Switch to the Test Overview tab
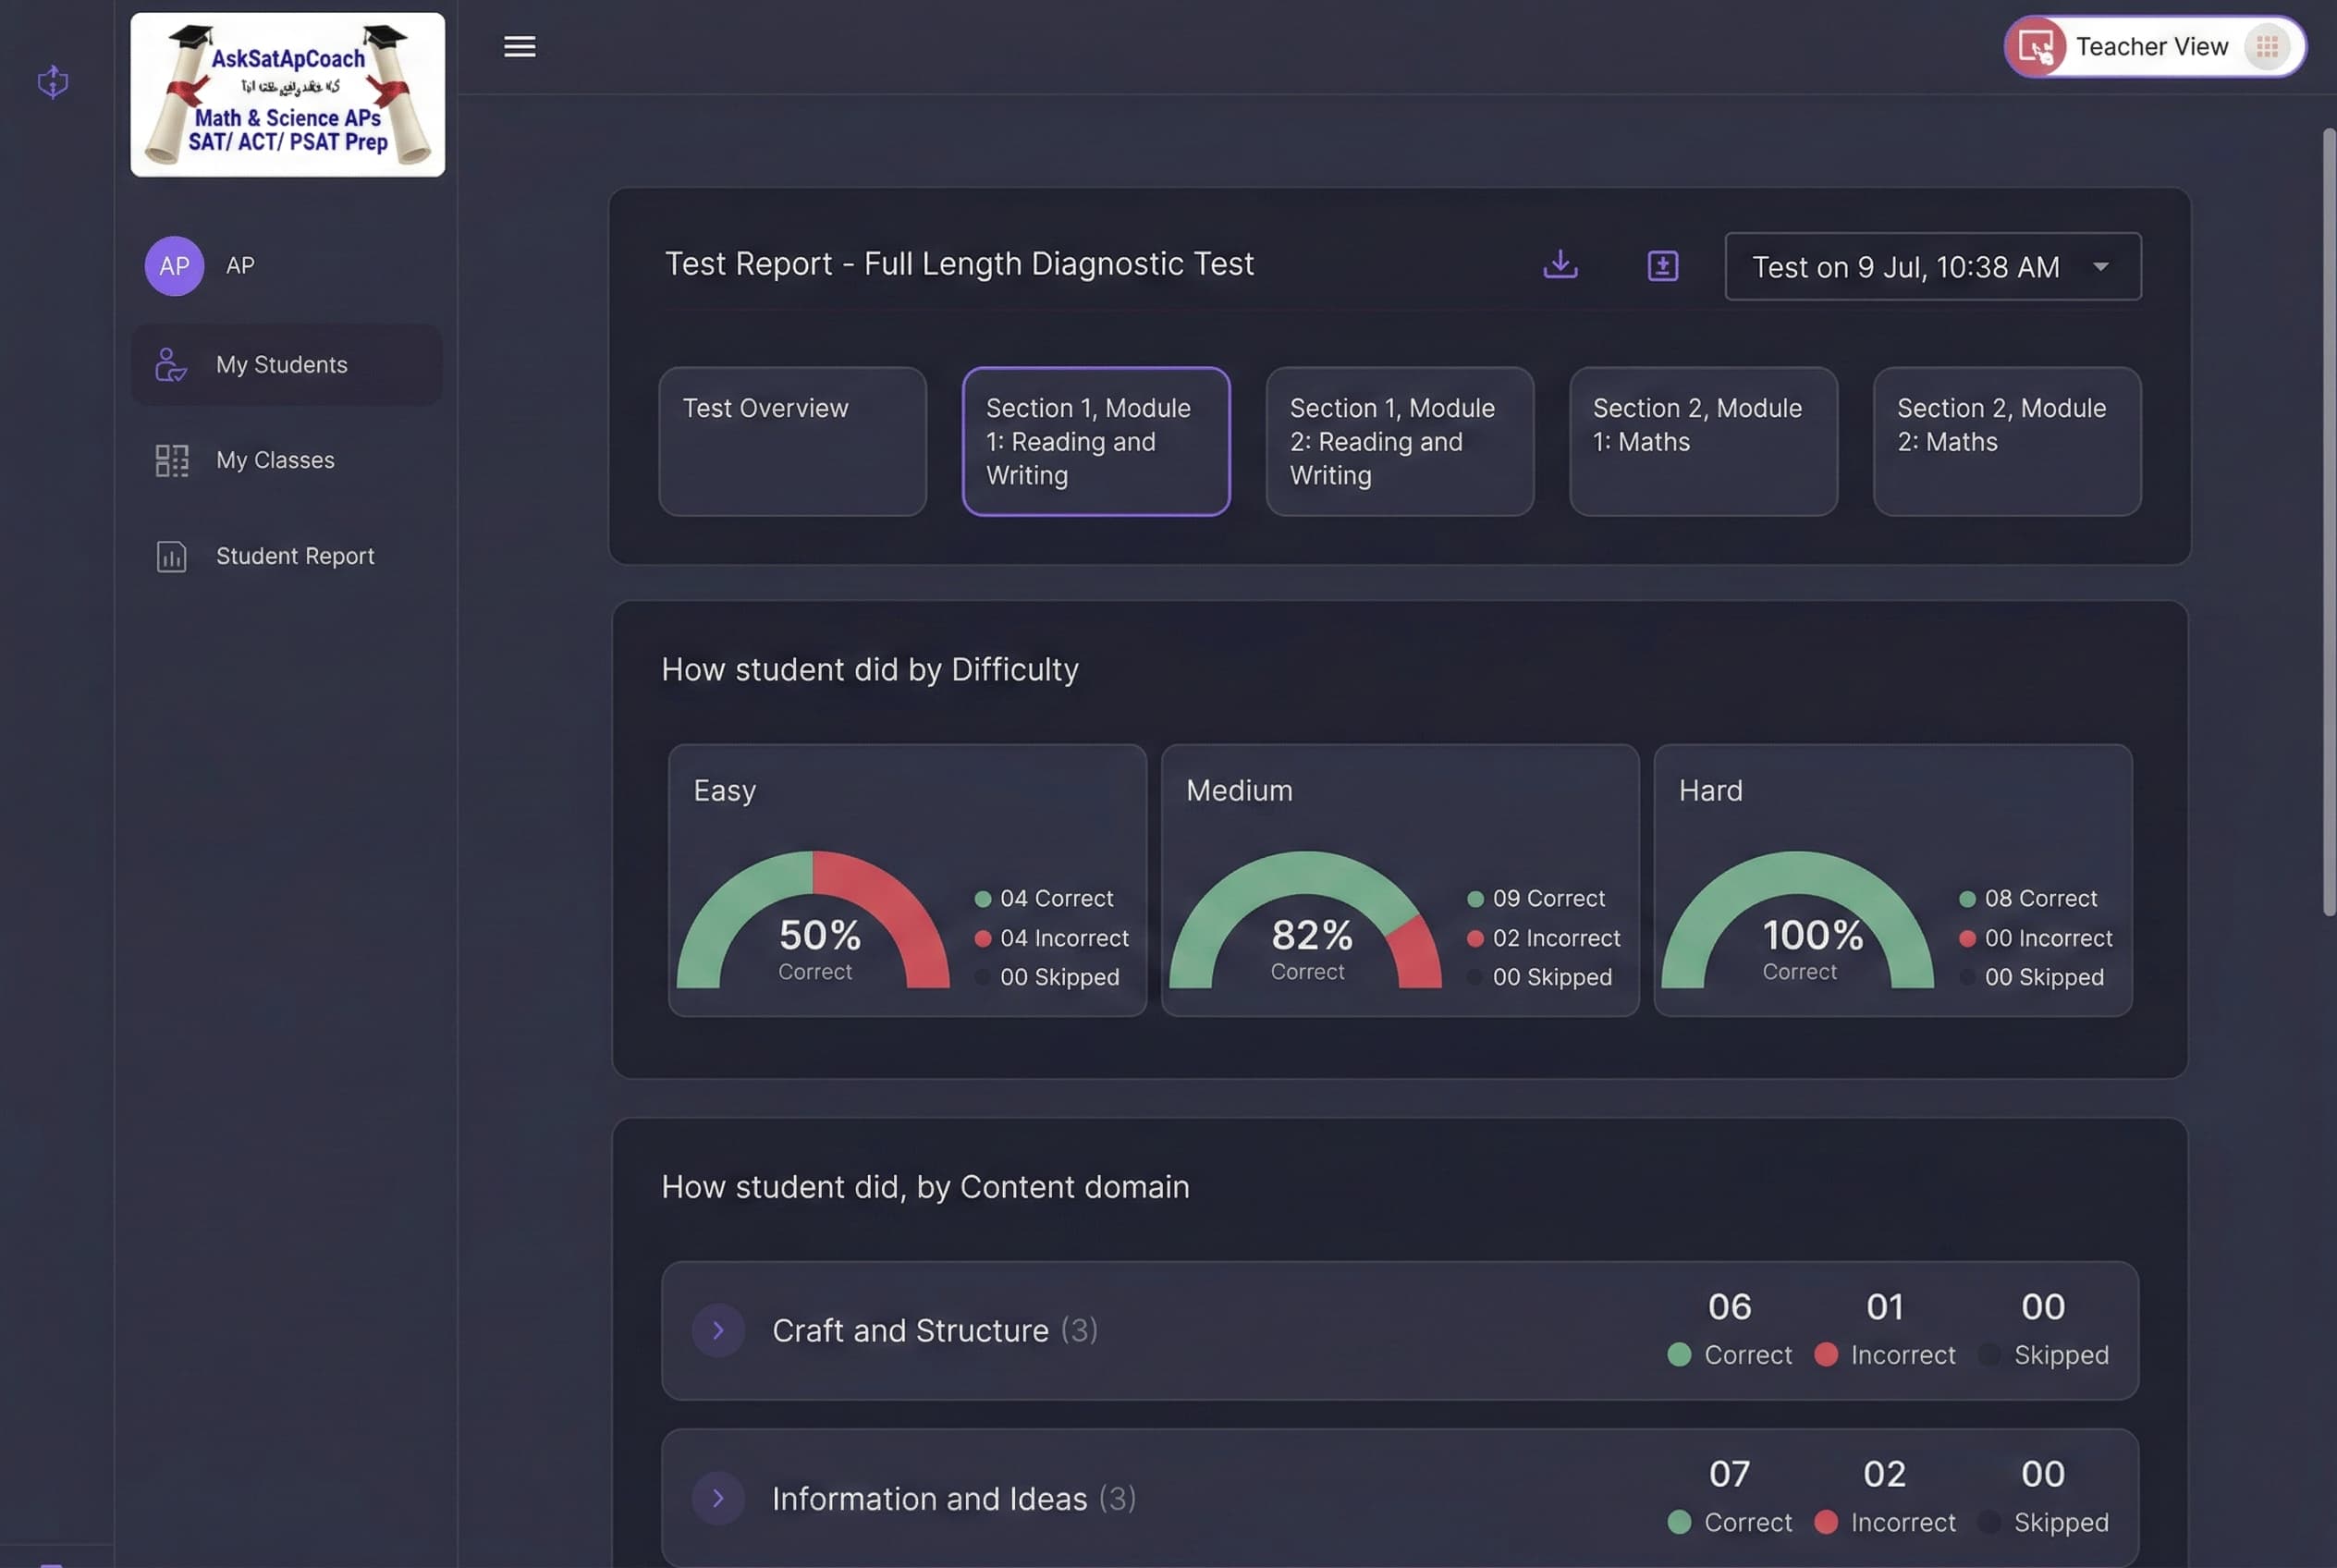 tap(792, 441)
